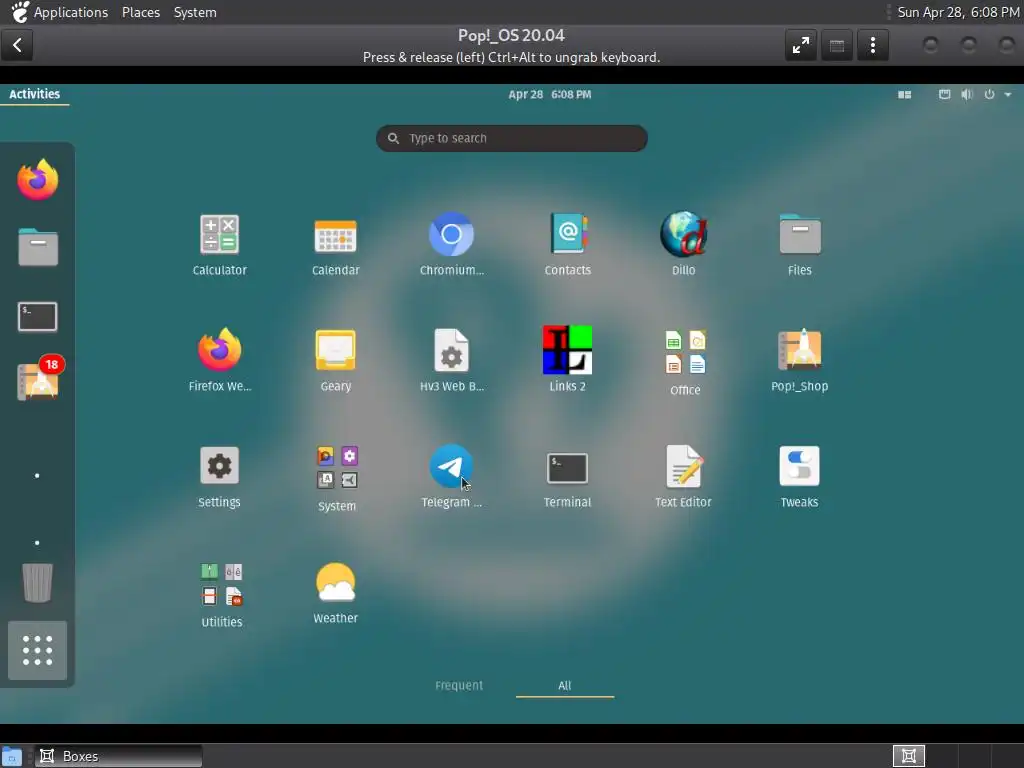Click the tiling indicator in Pop!_OS top bar
Viewport: 1024px width, 768px height.
904,95
